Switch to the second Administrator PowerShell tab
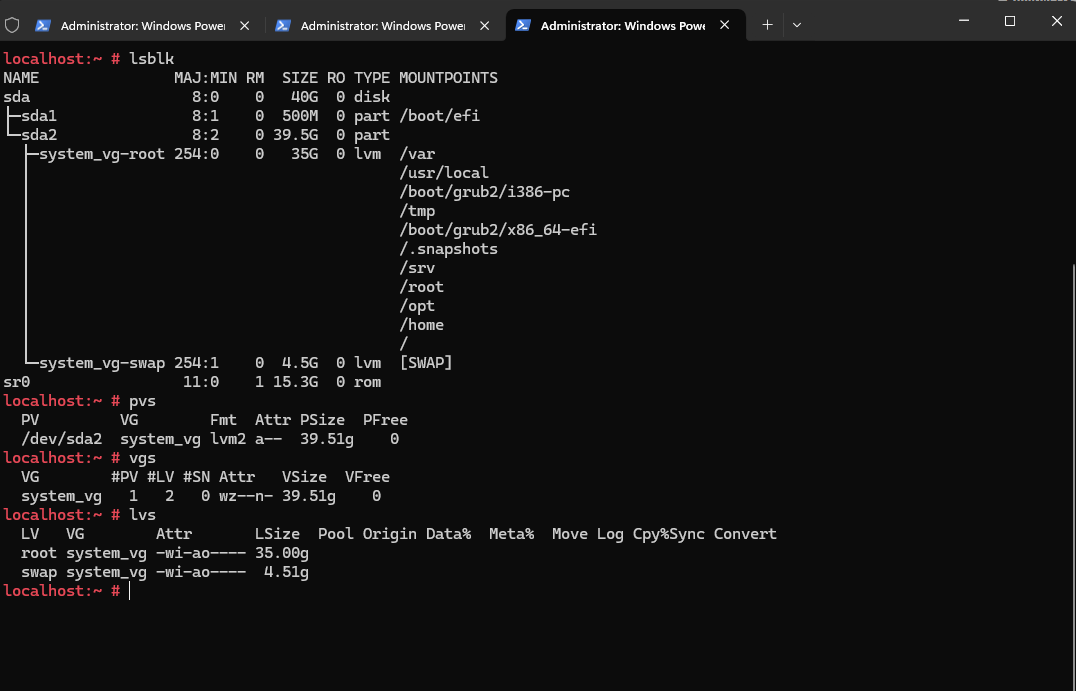This screenshot has width=1076, height=691. (383, 25)
